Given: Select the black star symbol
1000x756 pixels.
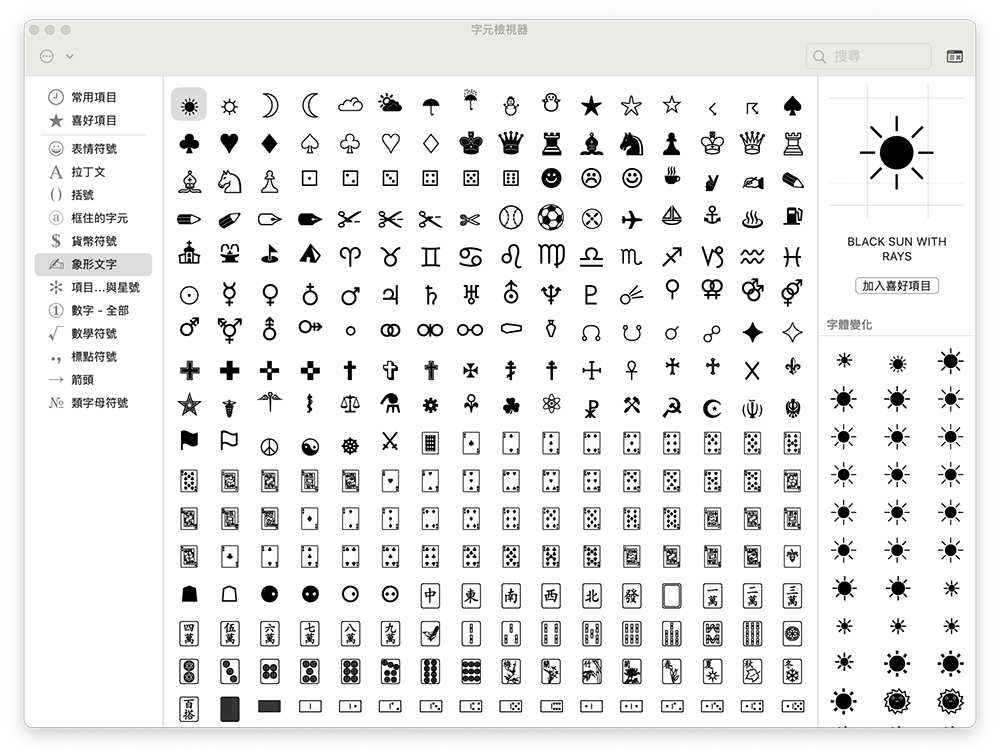Looking at the screenshot, I should (x=591, y=106).
